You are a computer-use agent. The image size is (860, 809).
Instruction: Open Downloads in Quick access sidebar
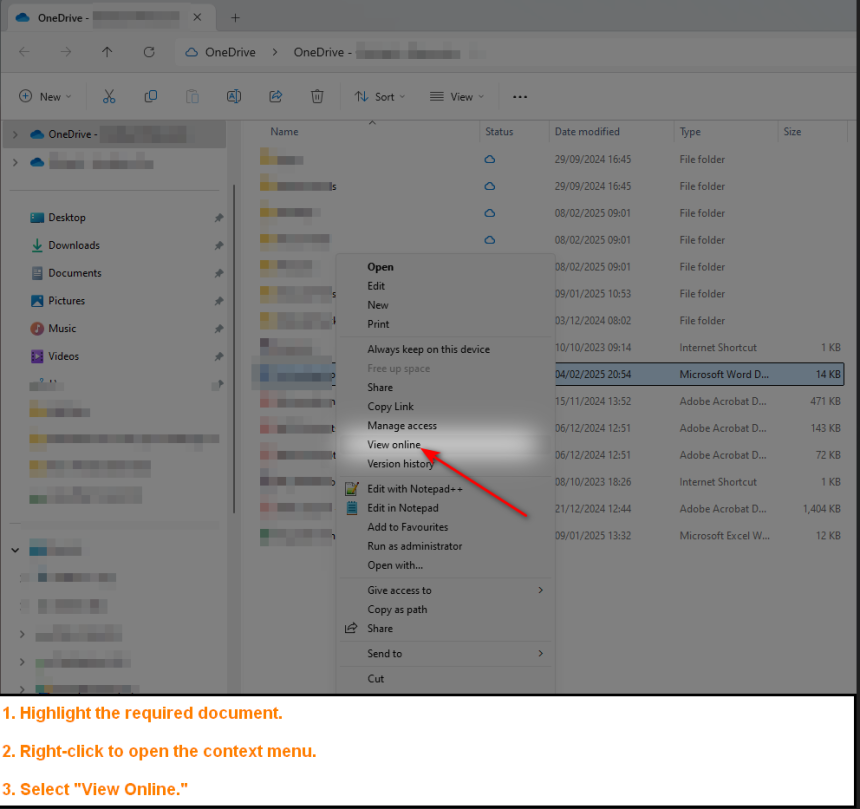pos(74,245)
